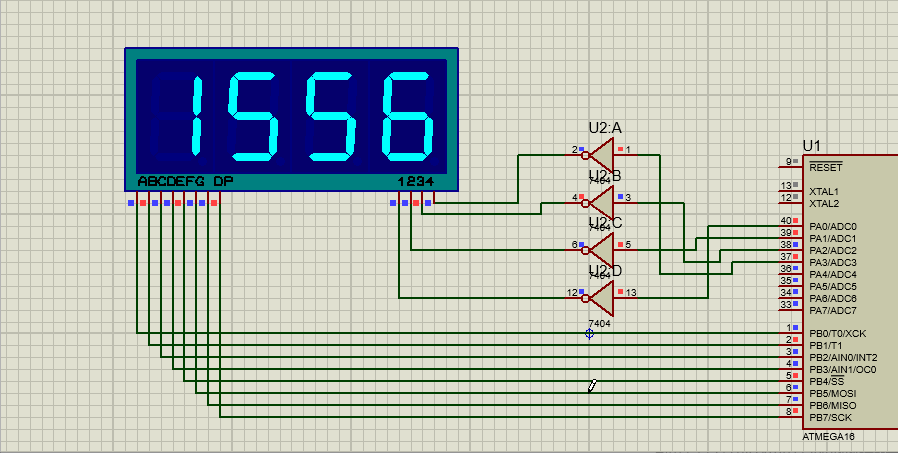This screenshot has height=453, width=898.
Task: Click the PA3/ADC3 pin label
Action: coord(833,263)
